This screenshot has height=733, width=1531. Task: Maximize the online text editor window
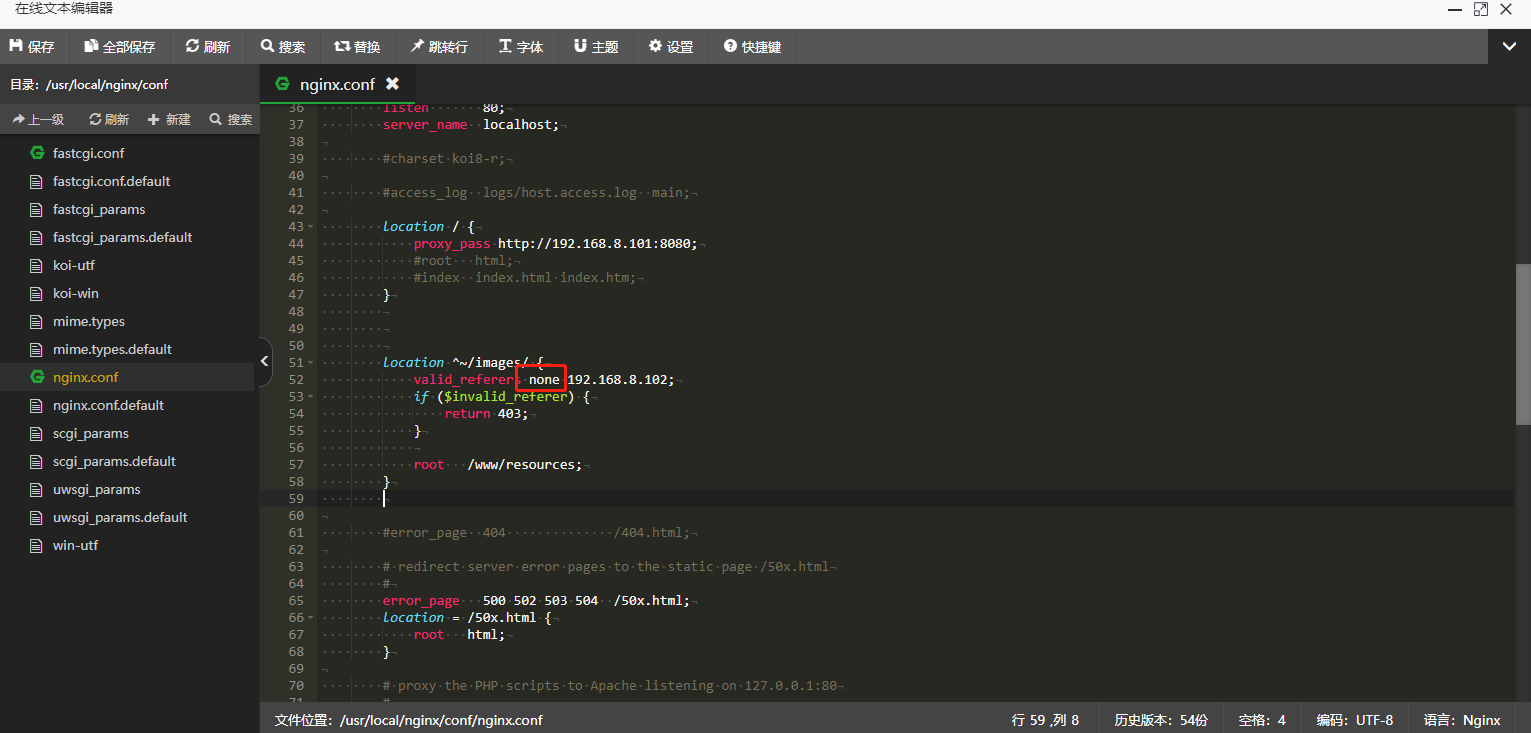tap(1481, 9)
